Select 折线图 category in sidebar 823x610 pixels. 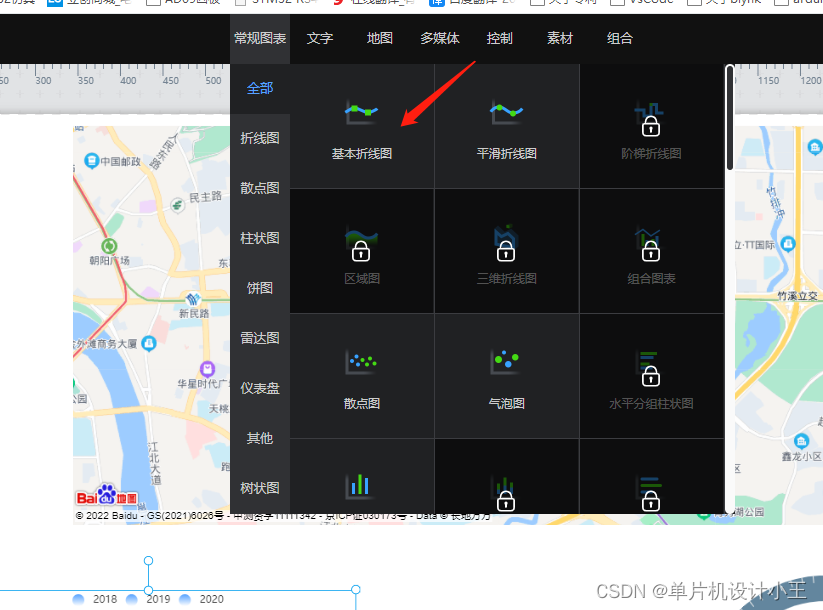coord(260,138)
